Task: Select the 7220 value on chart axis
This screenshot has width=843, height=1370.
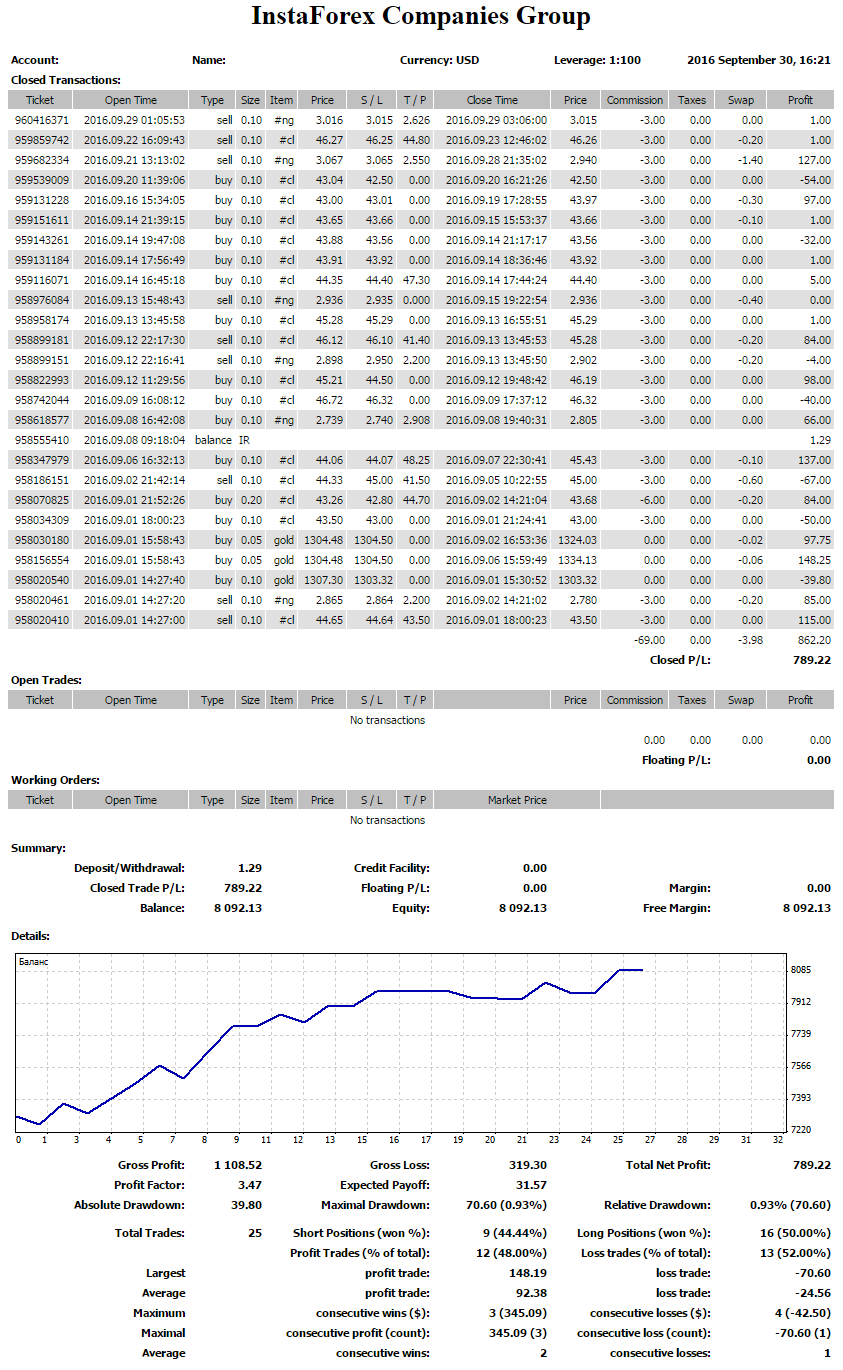Action: click(x=801, y=1130)
